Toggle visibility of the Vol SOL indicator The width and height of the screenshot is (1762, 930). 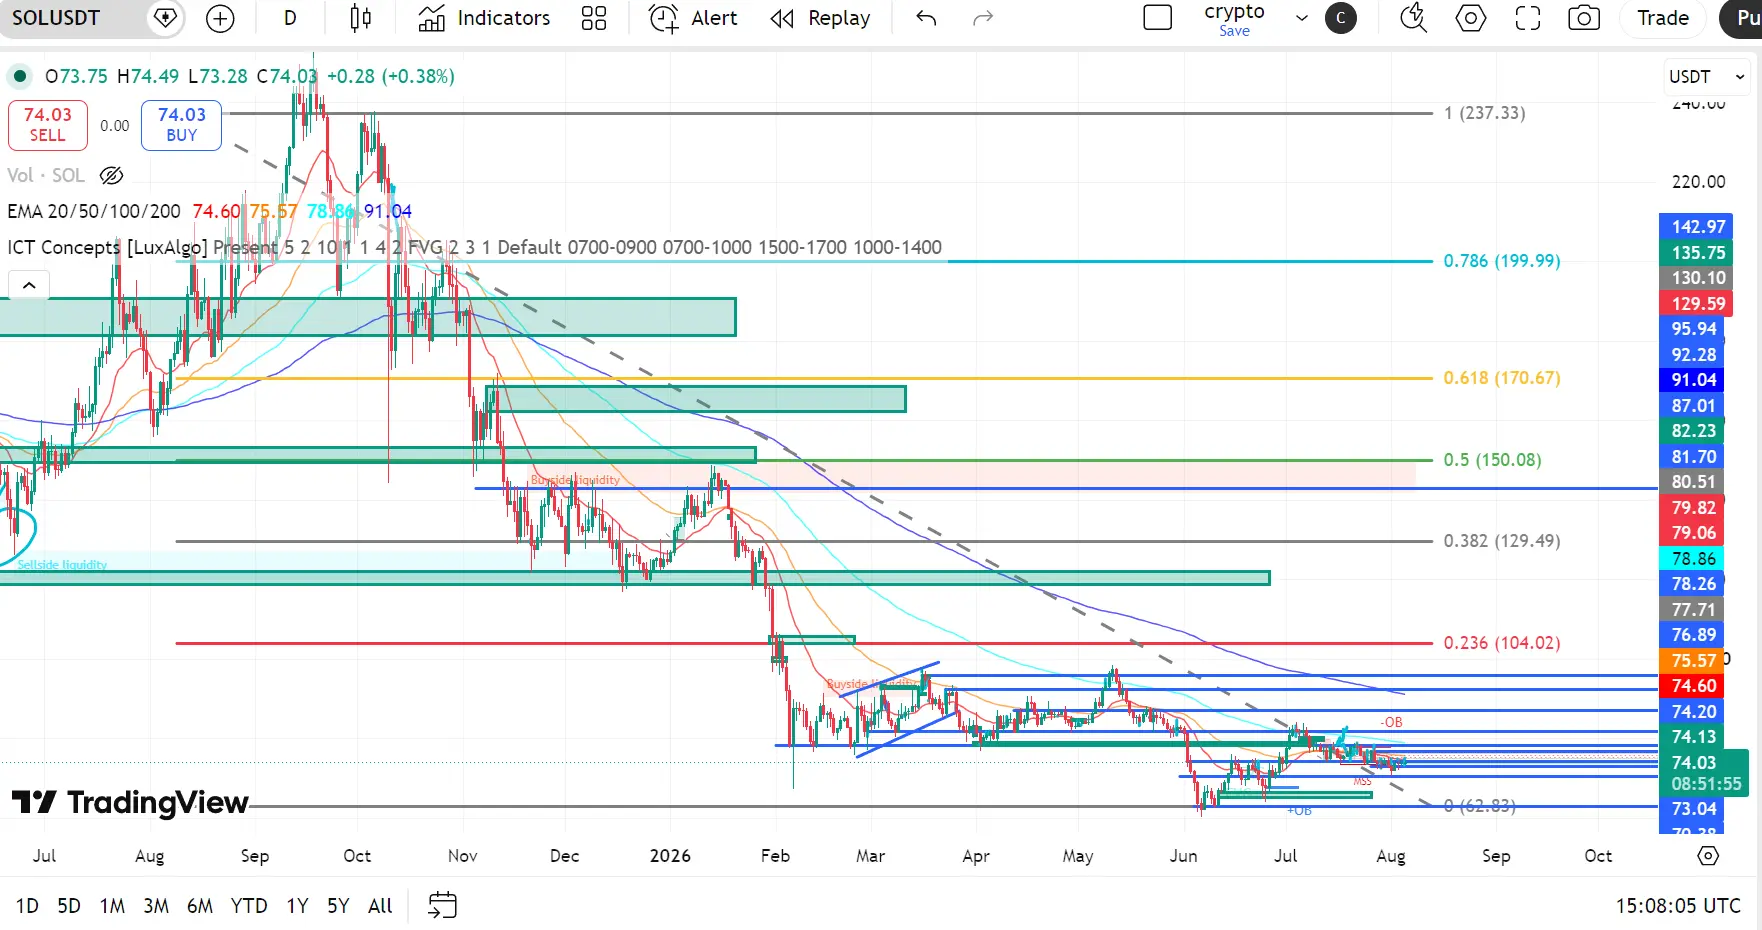point(112,175)
